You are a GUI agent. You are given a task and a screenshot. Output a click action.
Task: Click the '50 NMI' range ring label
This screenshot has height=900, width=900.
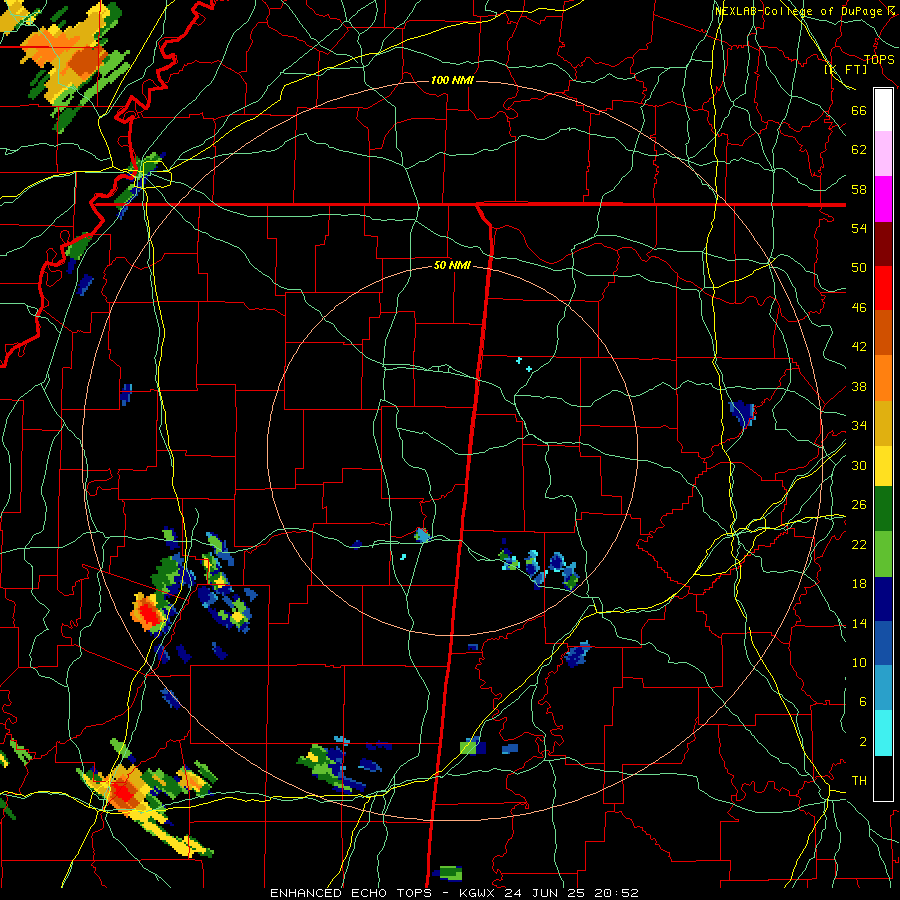(452, 265)
